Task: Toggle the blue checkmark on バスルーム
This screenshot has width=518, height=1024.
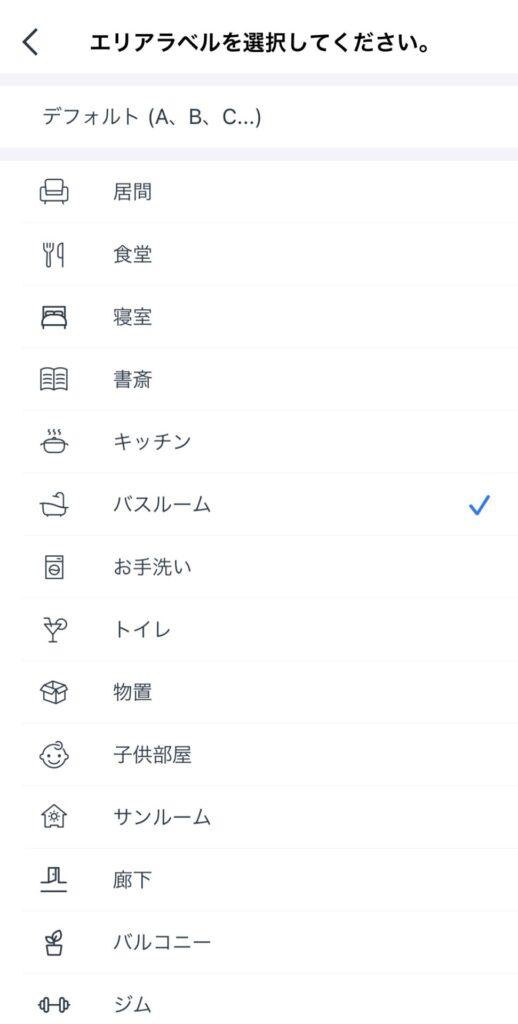Action: (479, 505)
